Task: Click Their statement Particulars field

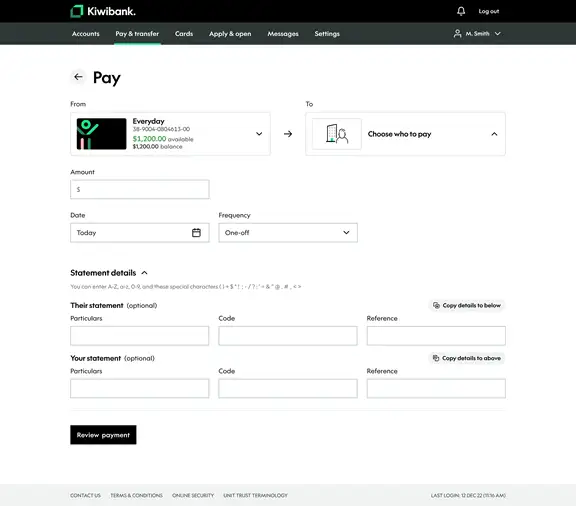Action: 140,335
